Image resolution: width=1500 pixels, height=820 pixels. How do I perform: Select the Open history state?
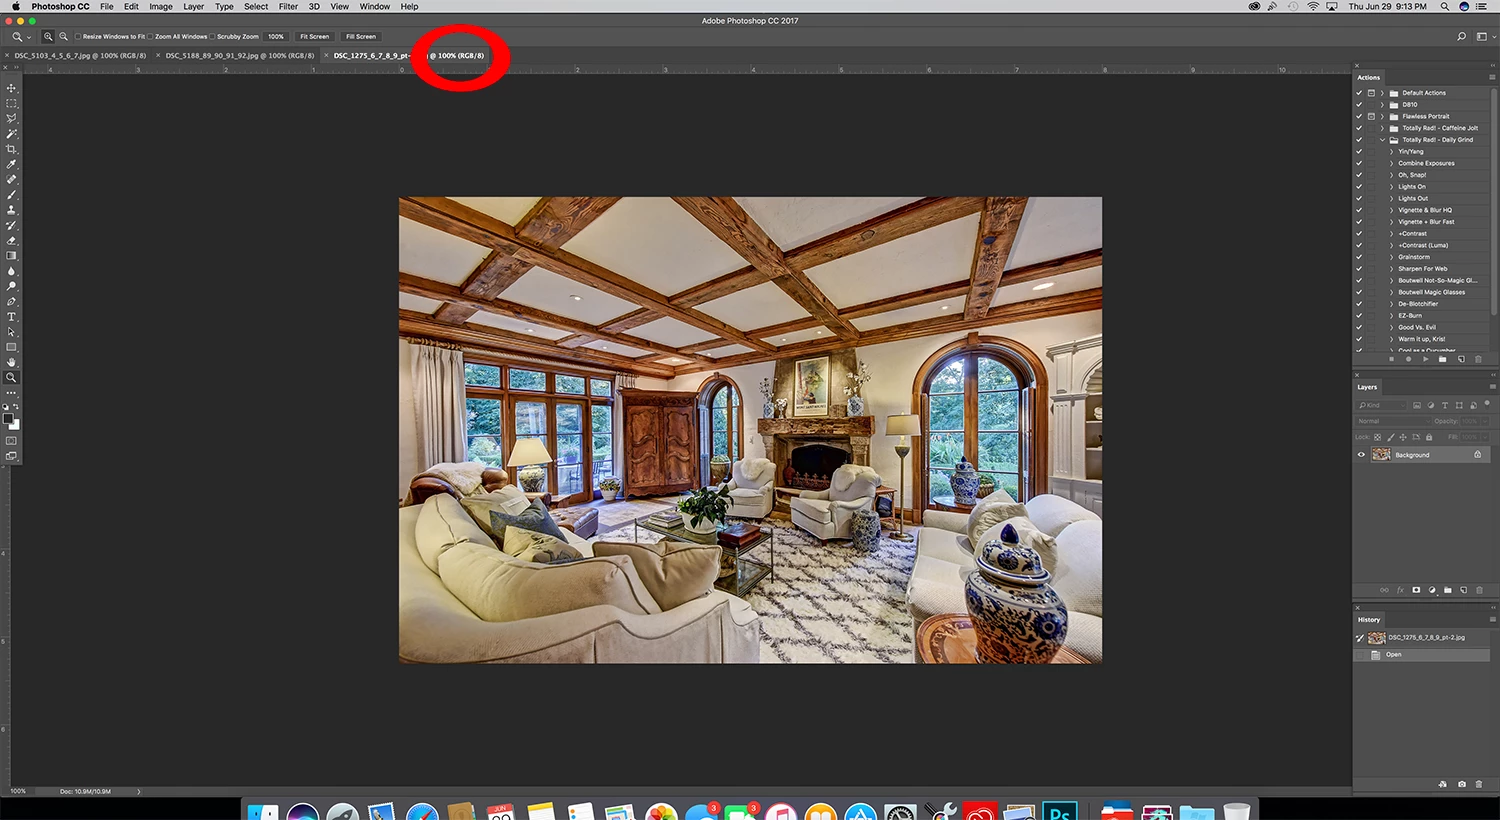(1421, 655)
